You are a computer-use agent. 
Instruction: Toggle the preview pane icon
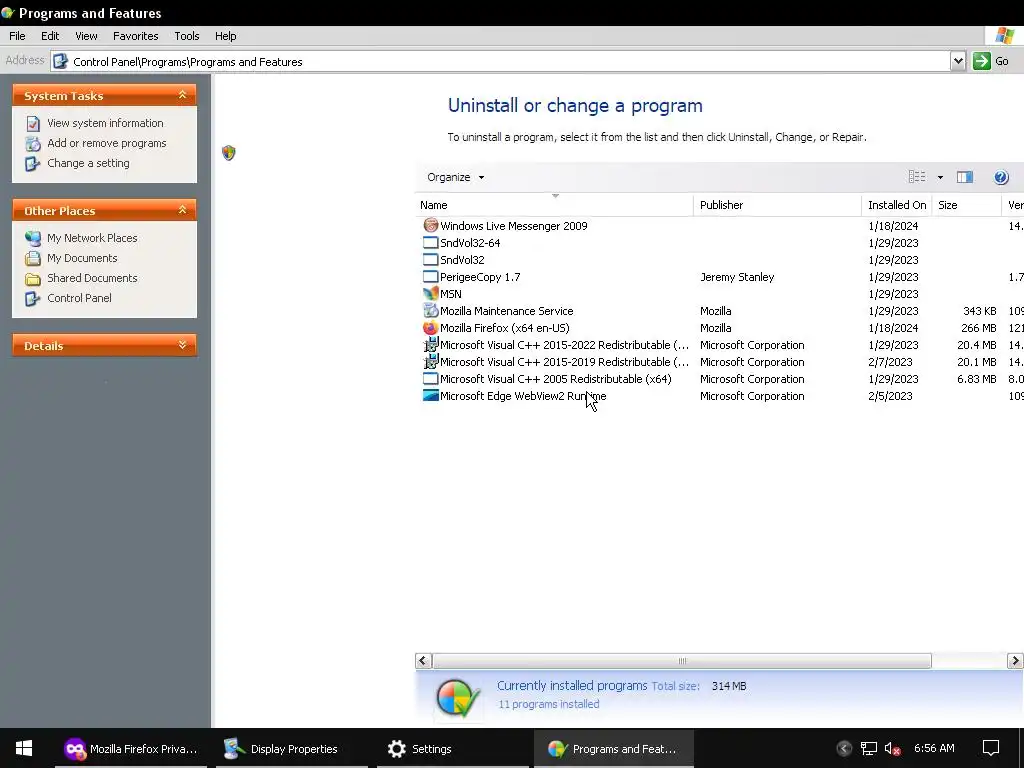click(965, 177)
